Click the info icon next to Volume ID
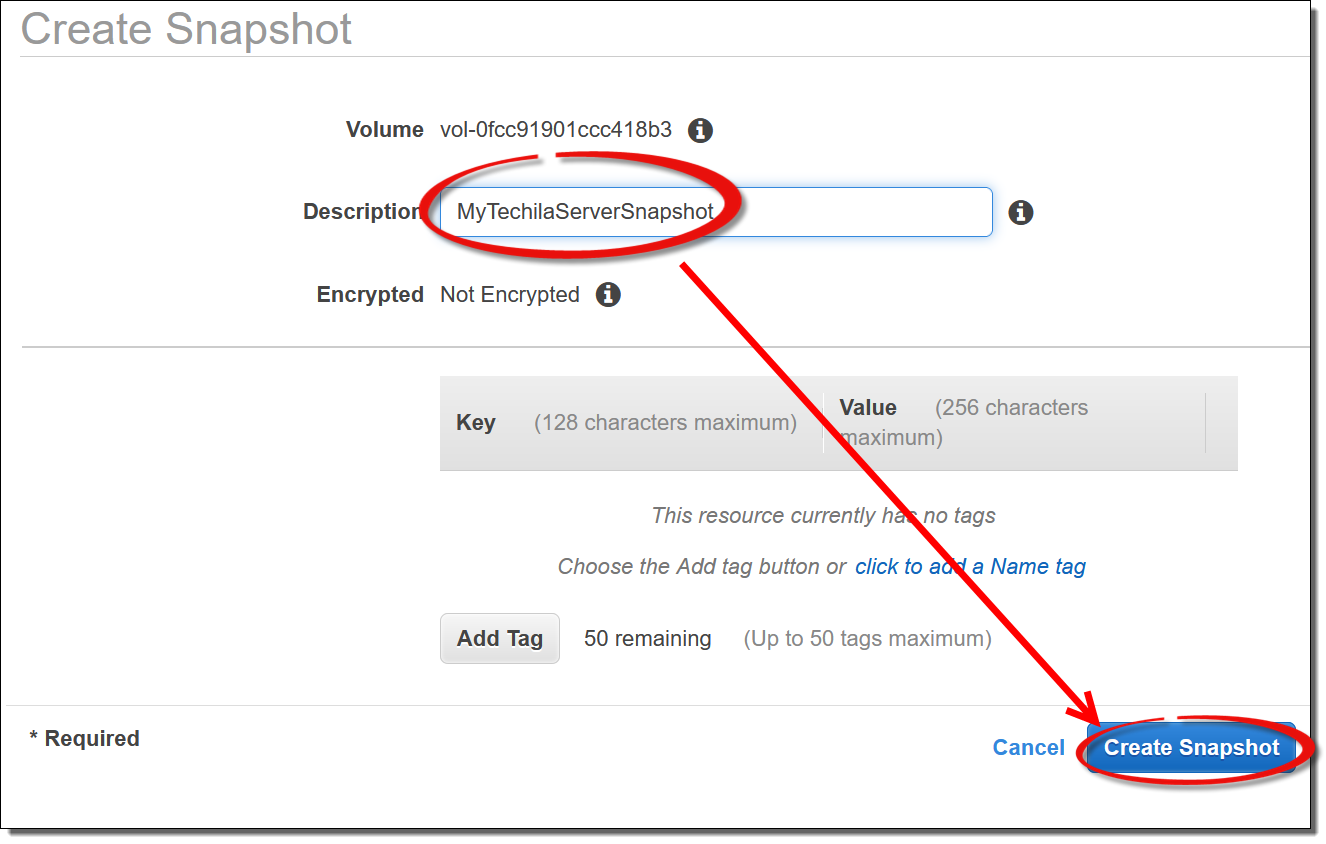 click(x=700, y=130)
